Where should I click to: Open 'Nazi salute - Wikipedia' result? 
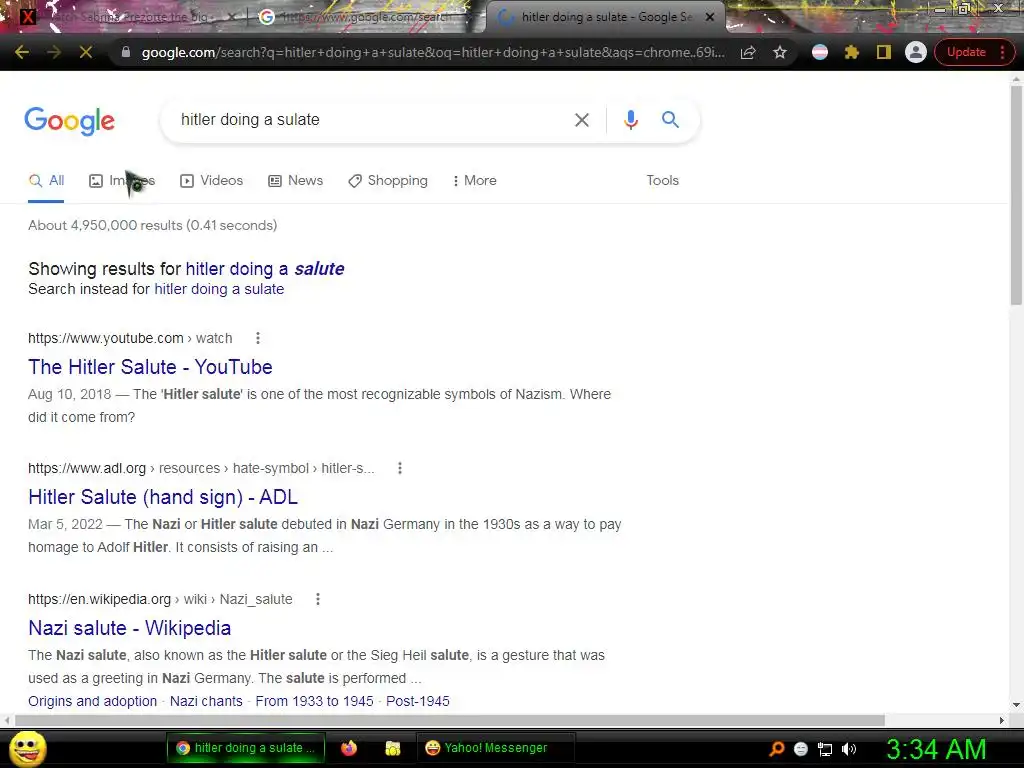(129, 628)
